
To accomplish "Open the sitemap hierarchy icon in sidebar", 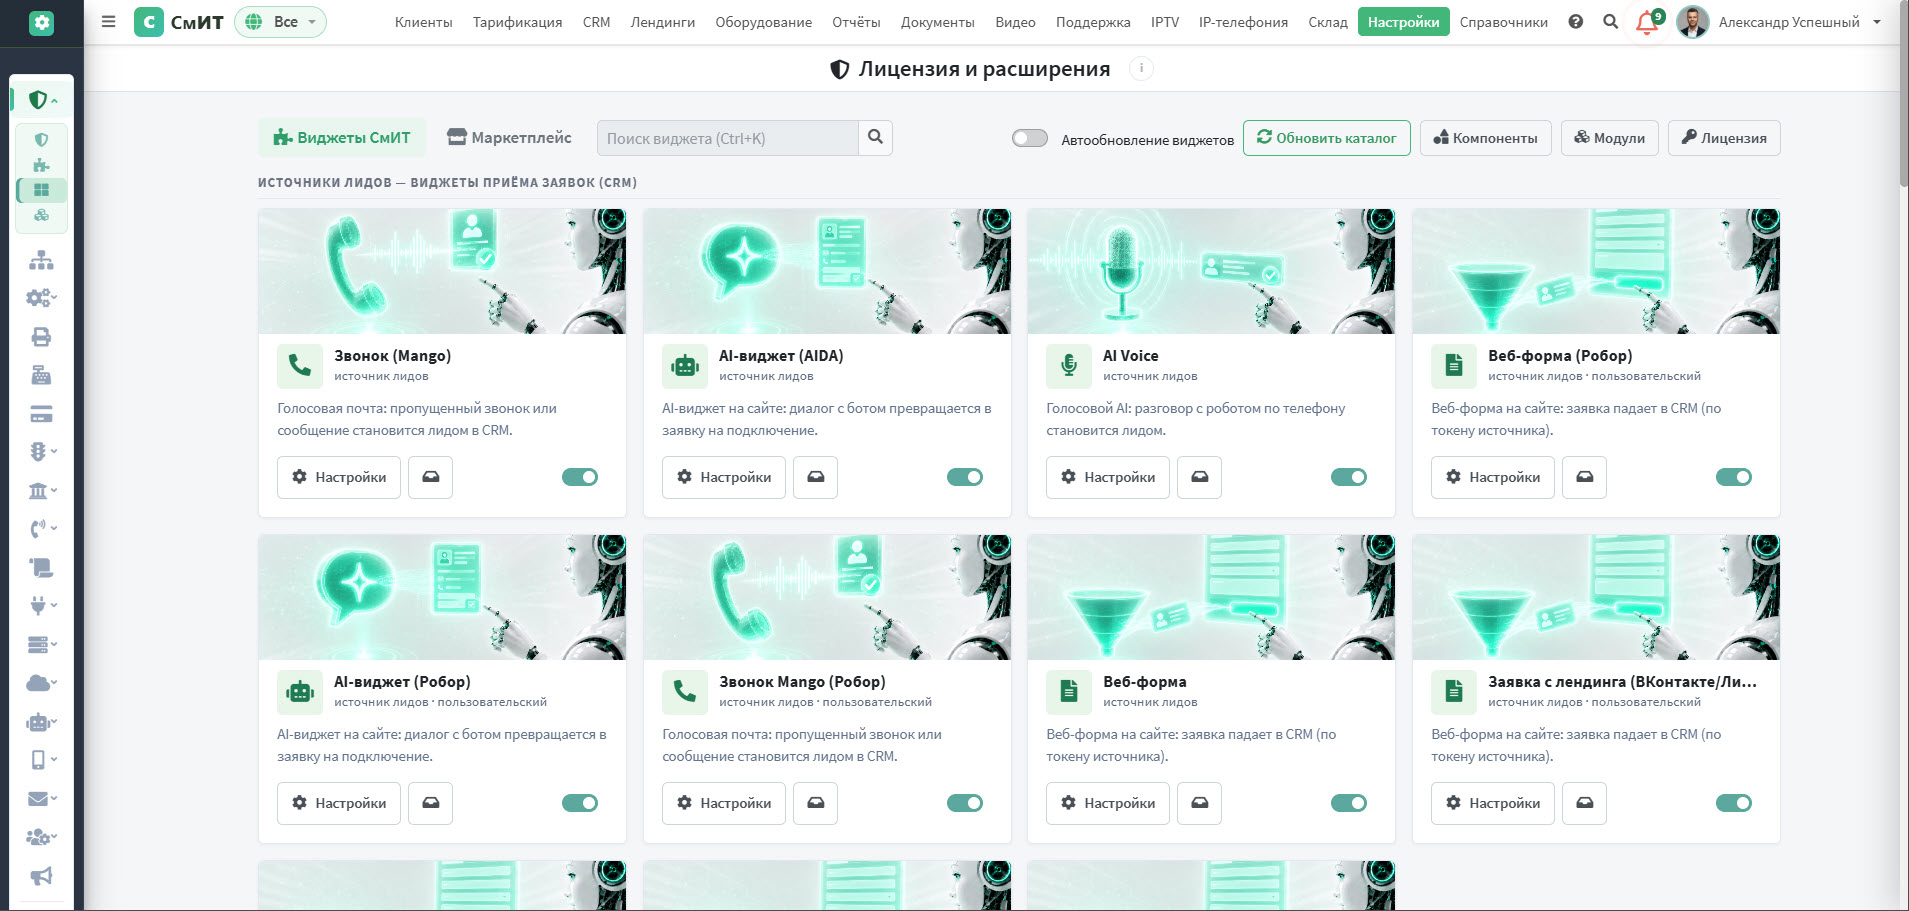I will click(41, 260).
